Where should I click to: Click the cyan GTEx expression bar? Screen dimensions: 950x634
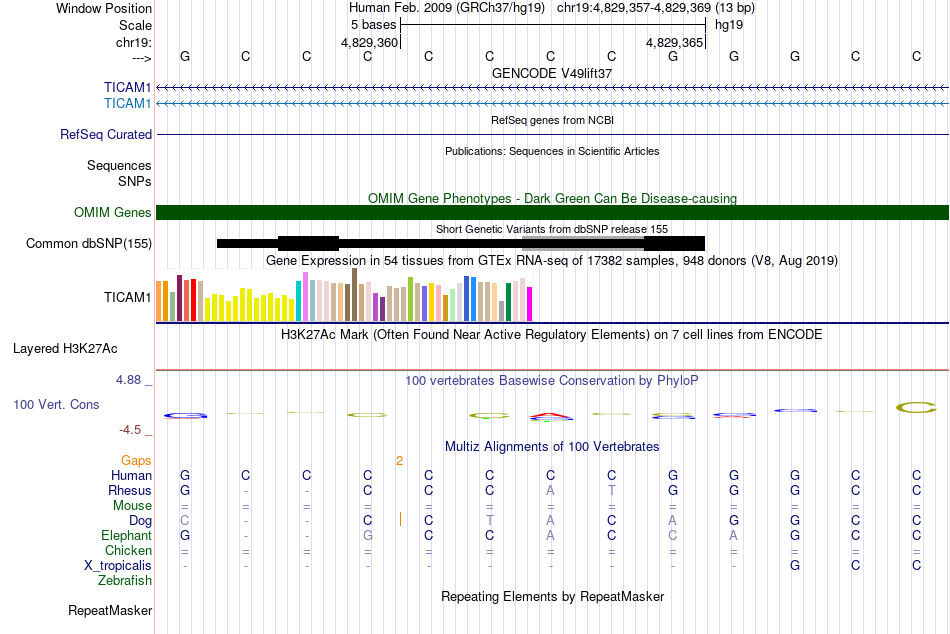pyautogui.click(x=299, y=301)
